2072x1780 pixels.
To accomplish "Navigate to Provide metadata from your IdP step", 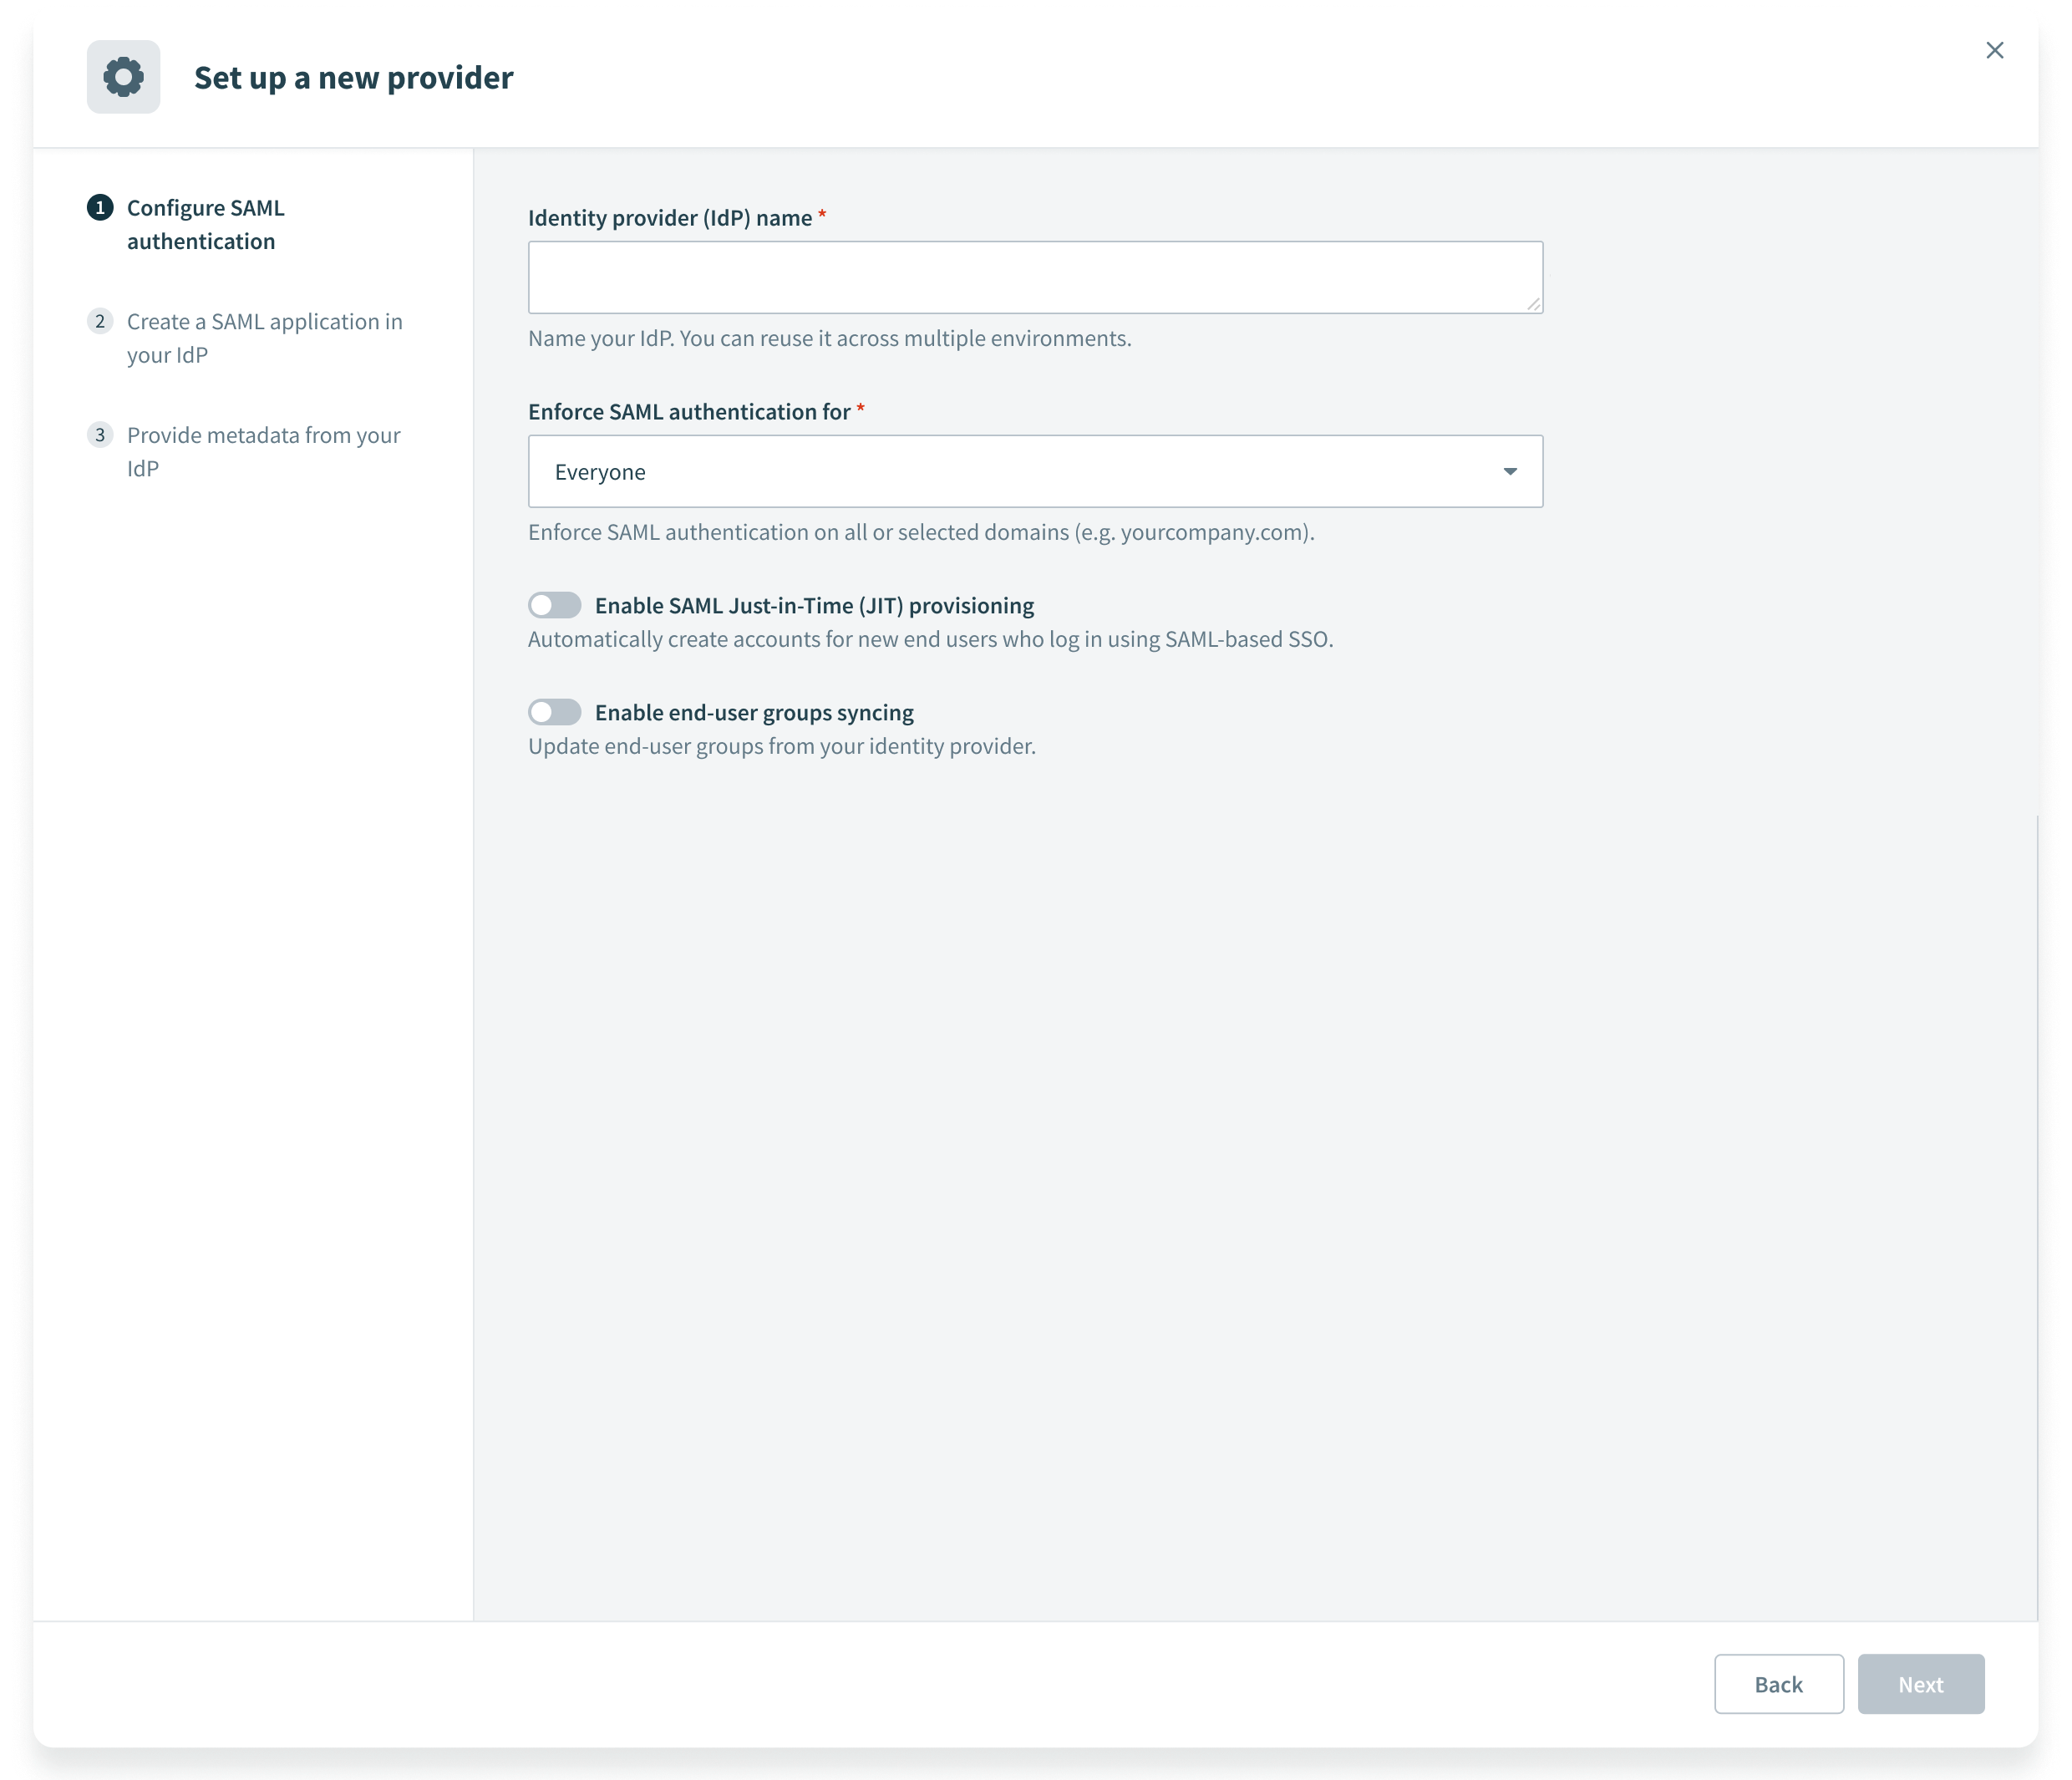I will pyautogui.click(x=263, y=450).
